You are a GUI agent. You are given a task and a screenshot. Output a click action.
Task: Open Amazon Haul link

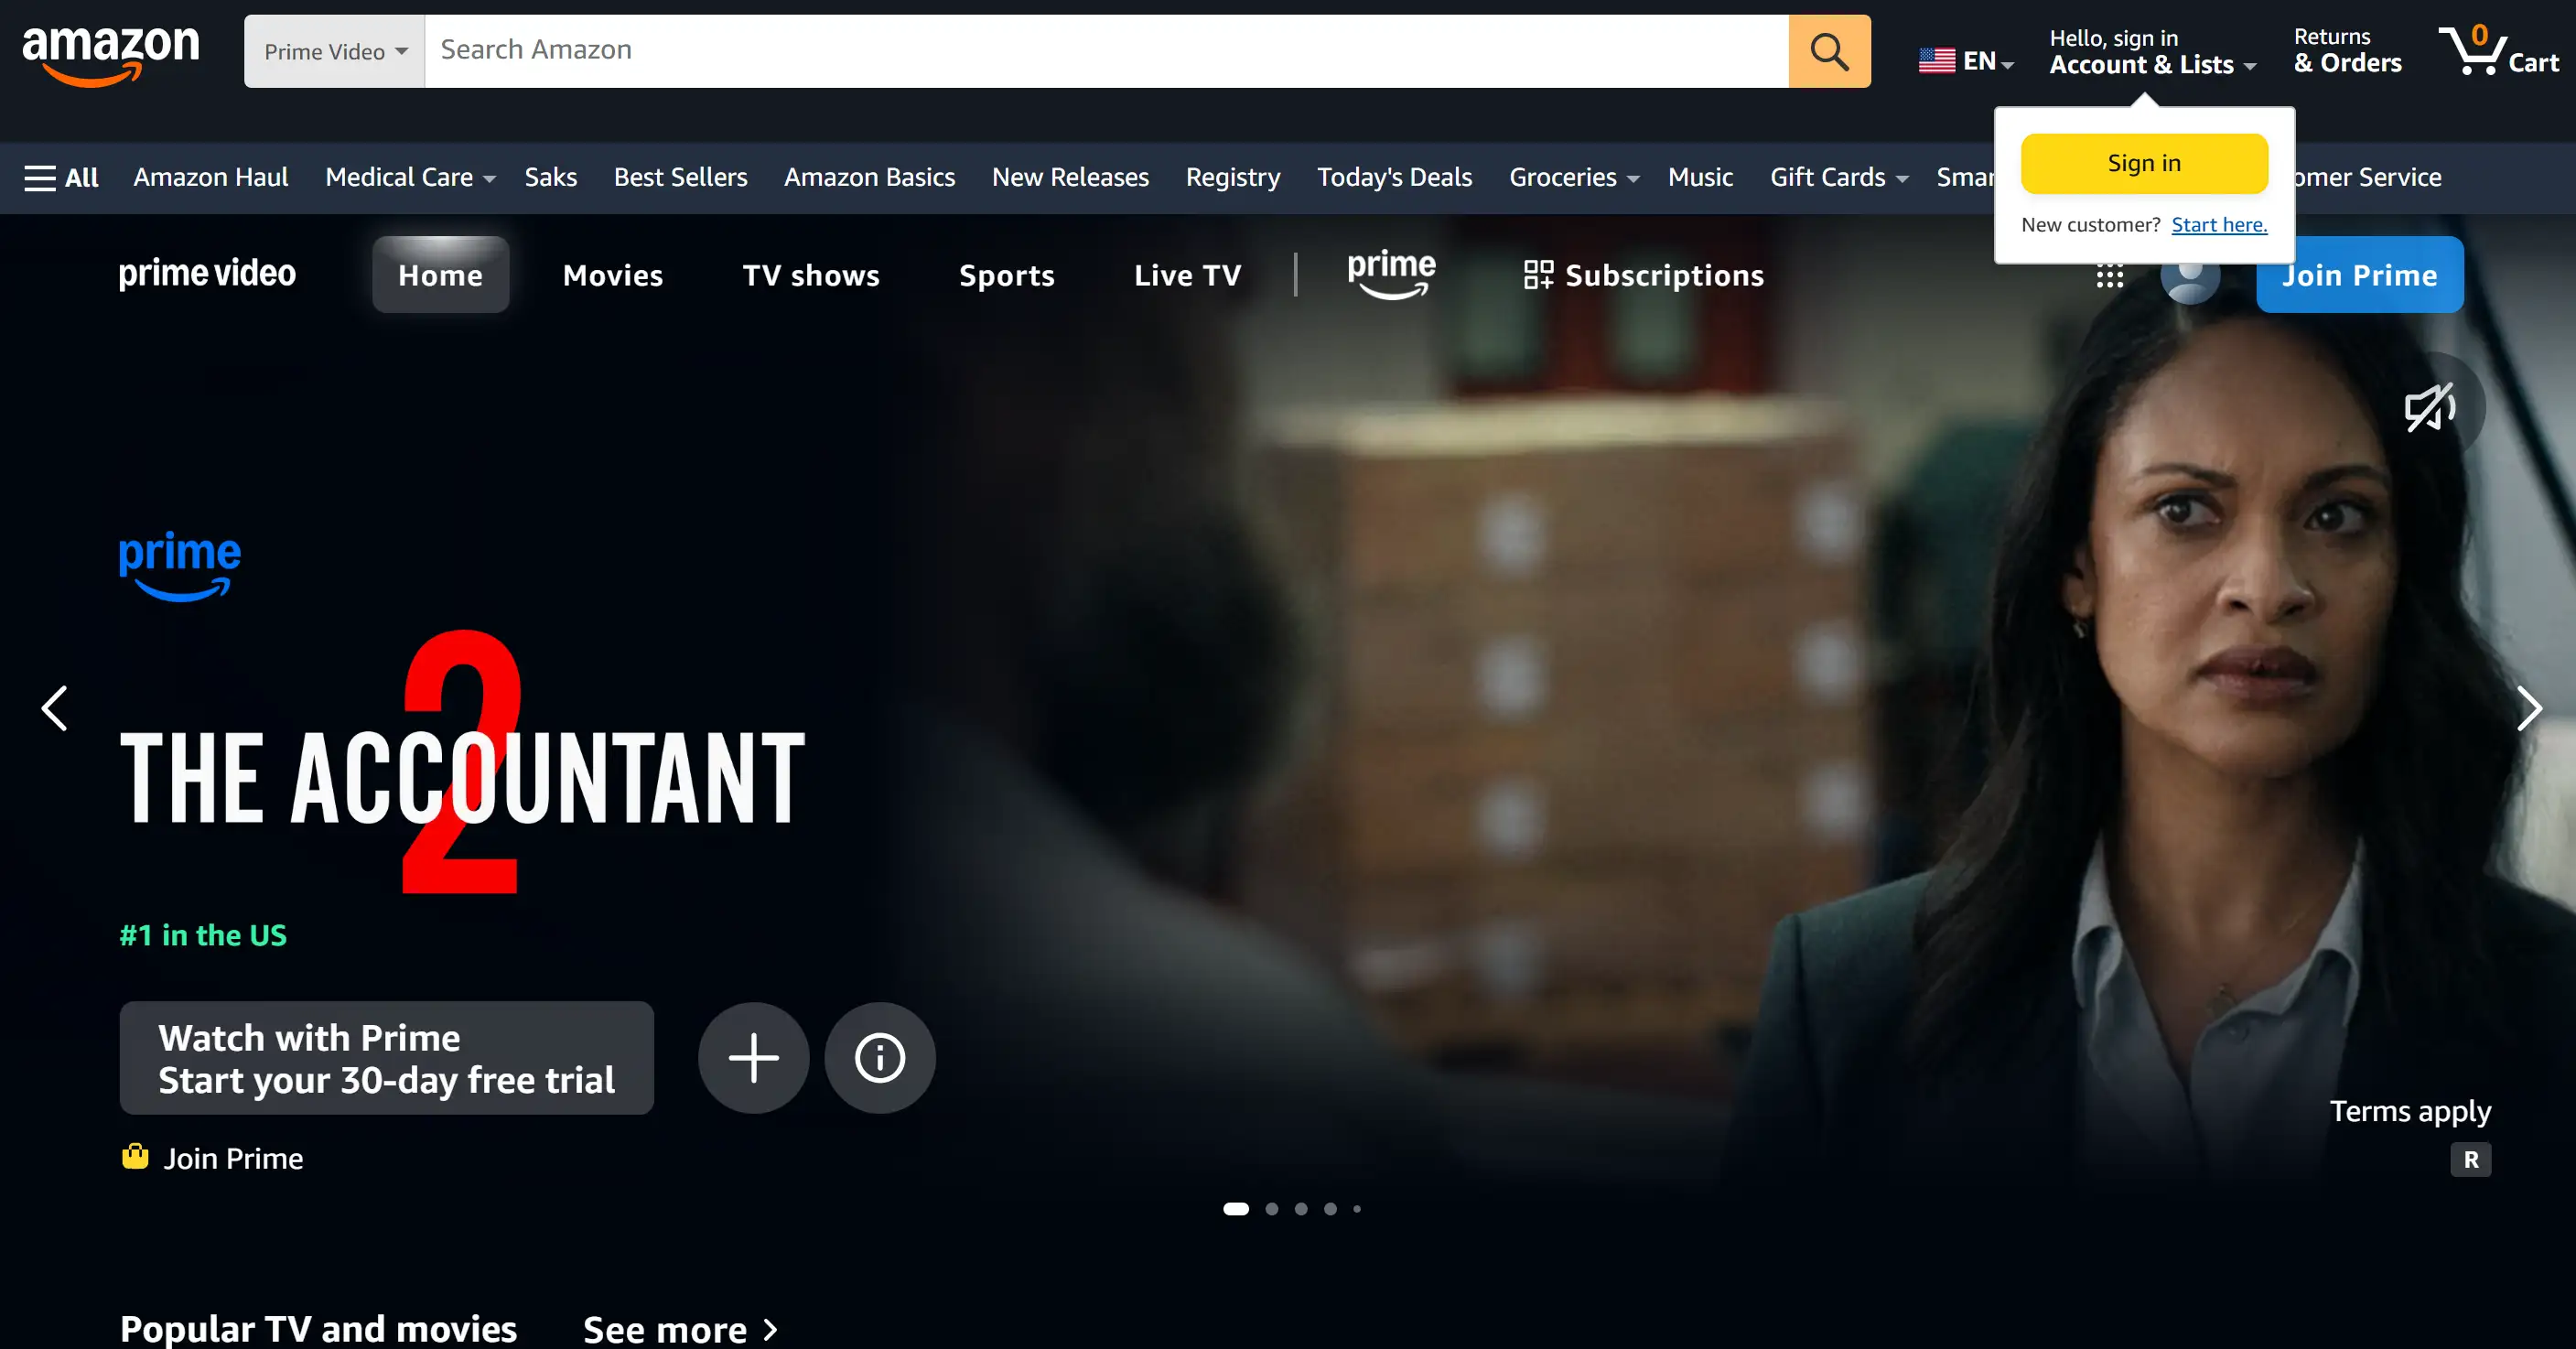(211, 178)
